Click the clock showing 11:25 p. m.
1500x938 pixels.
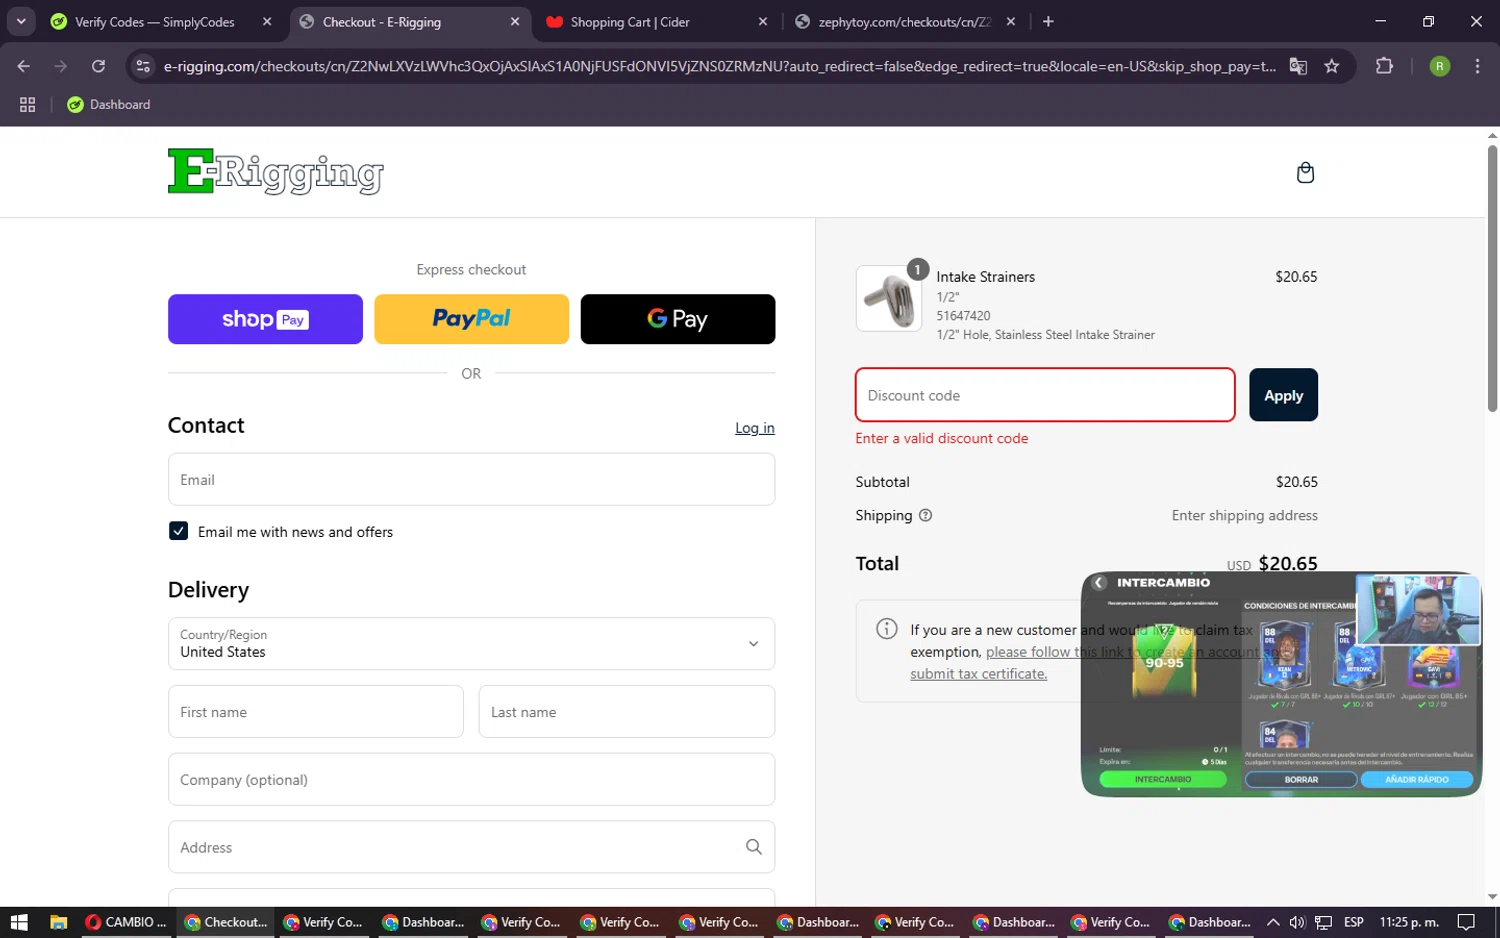(1409, 922)
